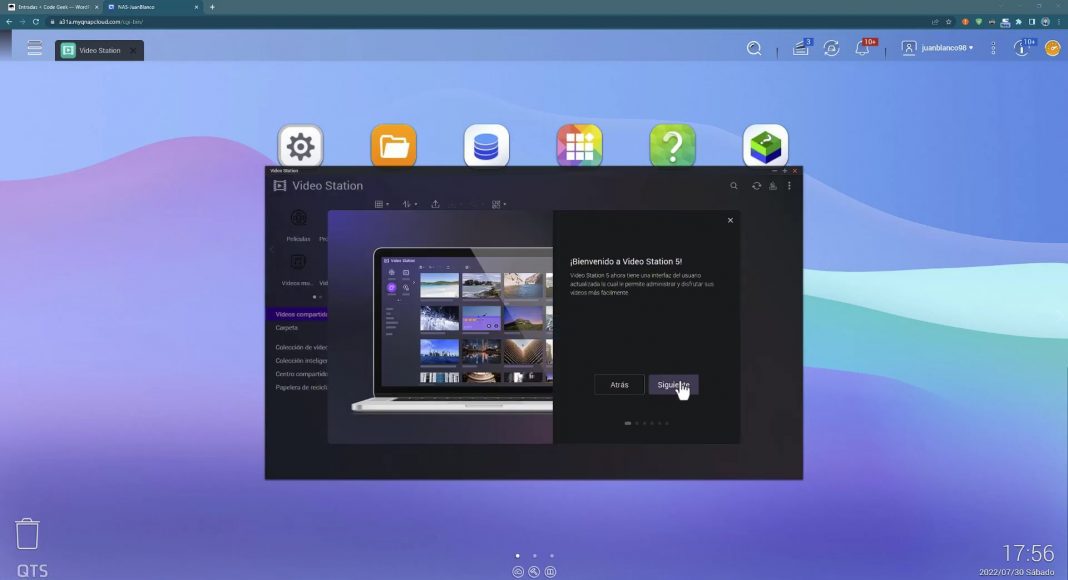Image resolution: width=1068 pixels, height=580 pixels.
Task: Open File Station orange folder icon
Action: [393, 147]
